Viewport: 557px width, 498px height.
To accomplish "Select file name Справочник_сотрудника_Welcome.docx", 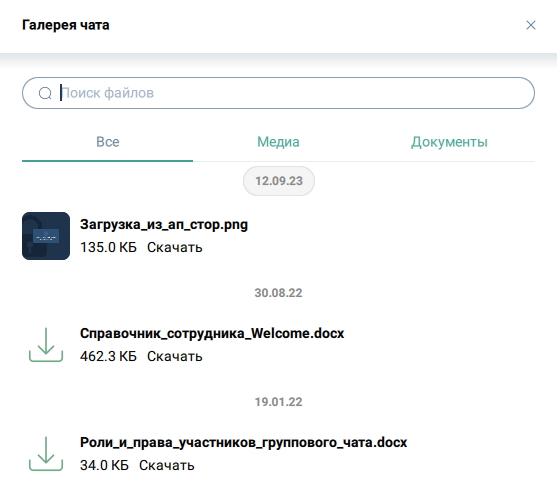I will [212, 334].
